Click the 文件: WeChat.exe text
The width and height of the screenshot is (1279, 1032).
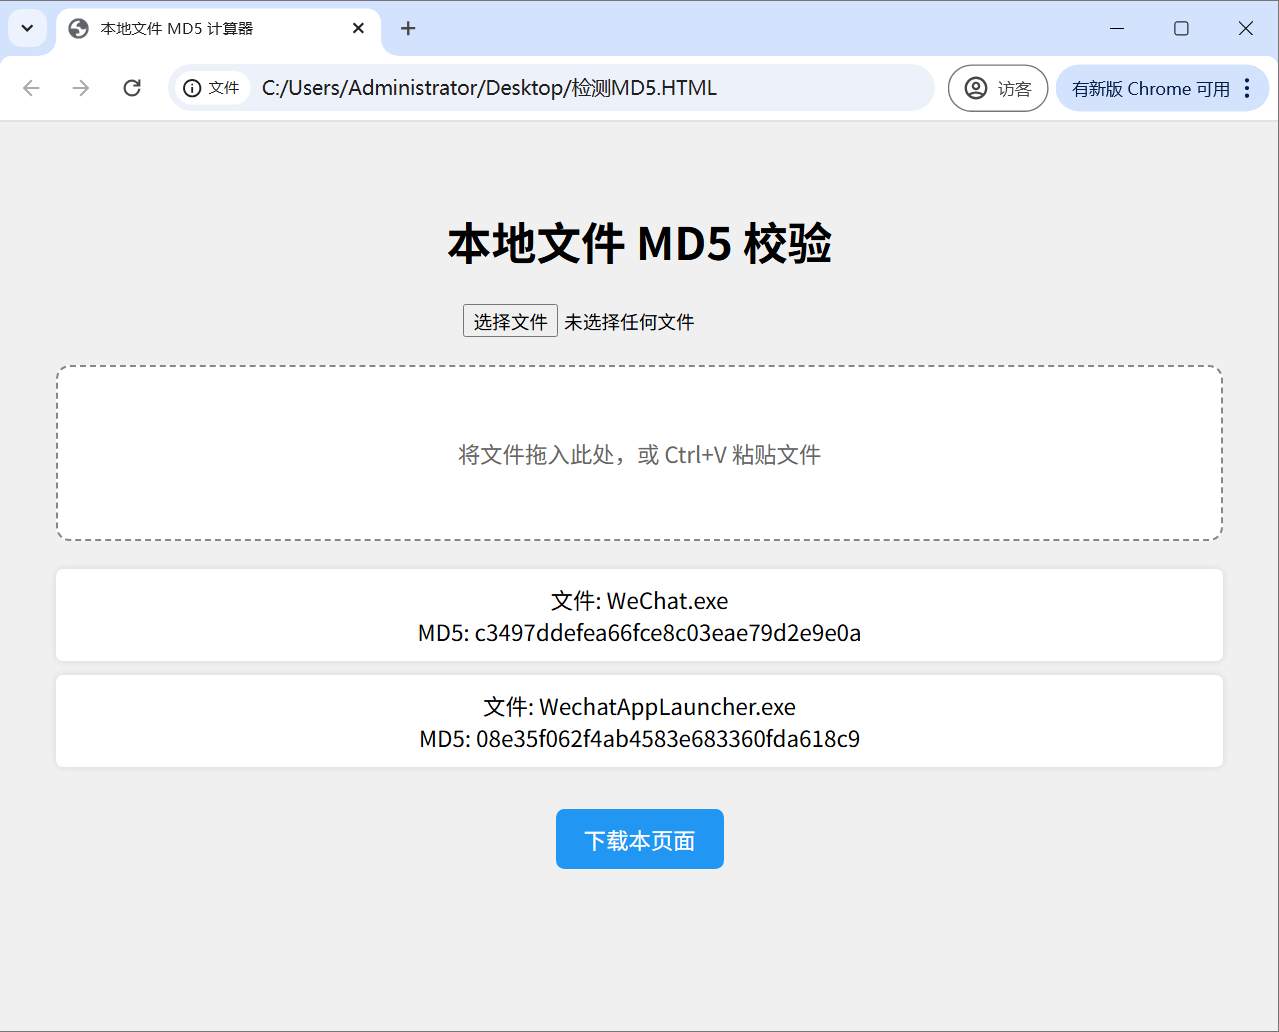point(639,601)
